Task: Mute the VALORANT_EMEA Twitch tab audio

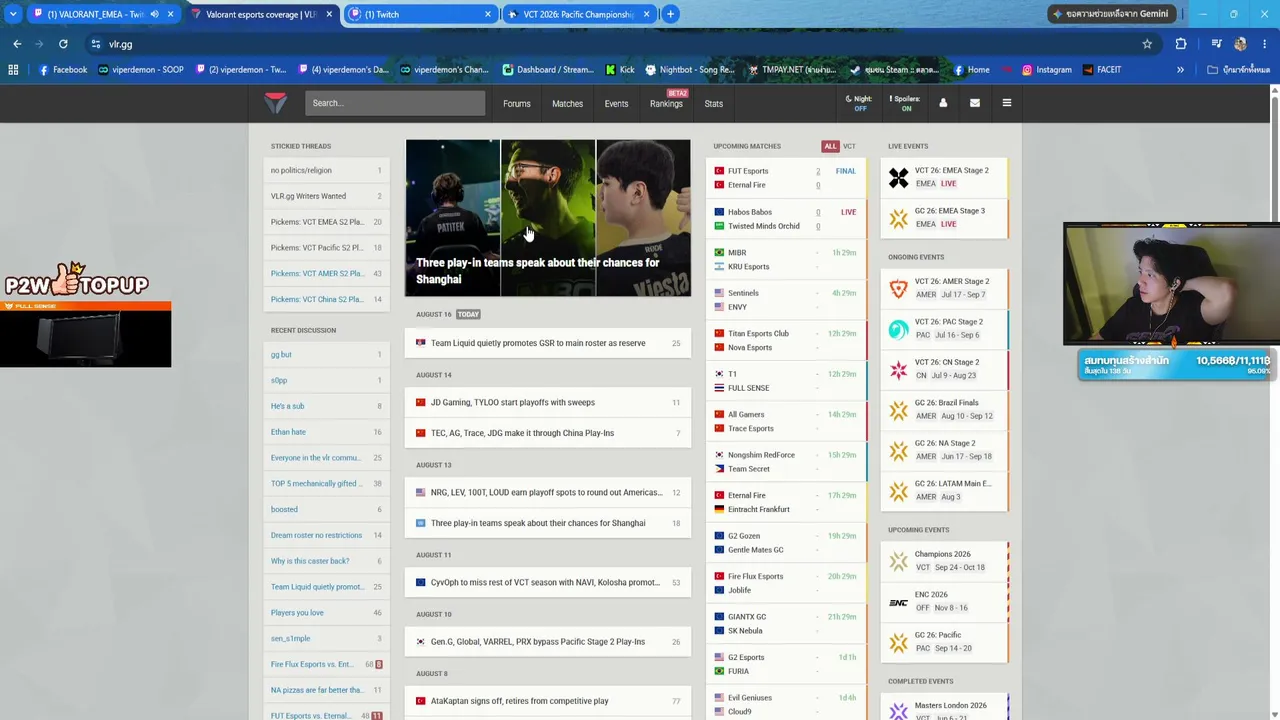Action: (154, 14)
